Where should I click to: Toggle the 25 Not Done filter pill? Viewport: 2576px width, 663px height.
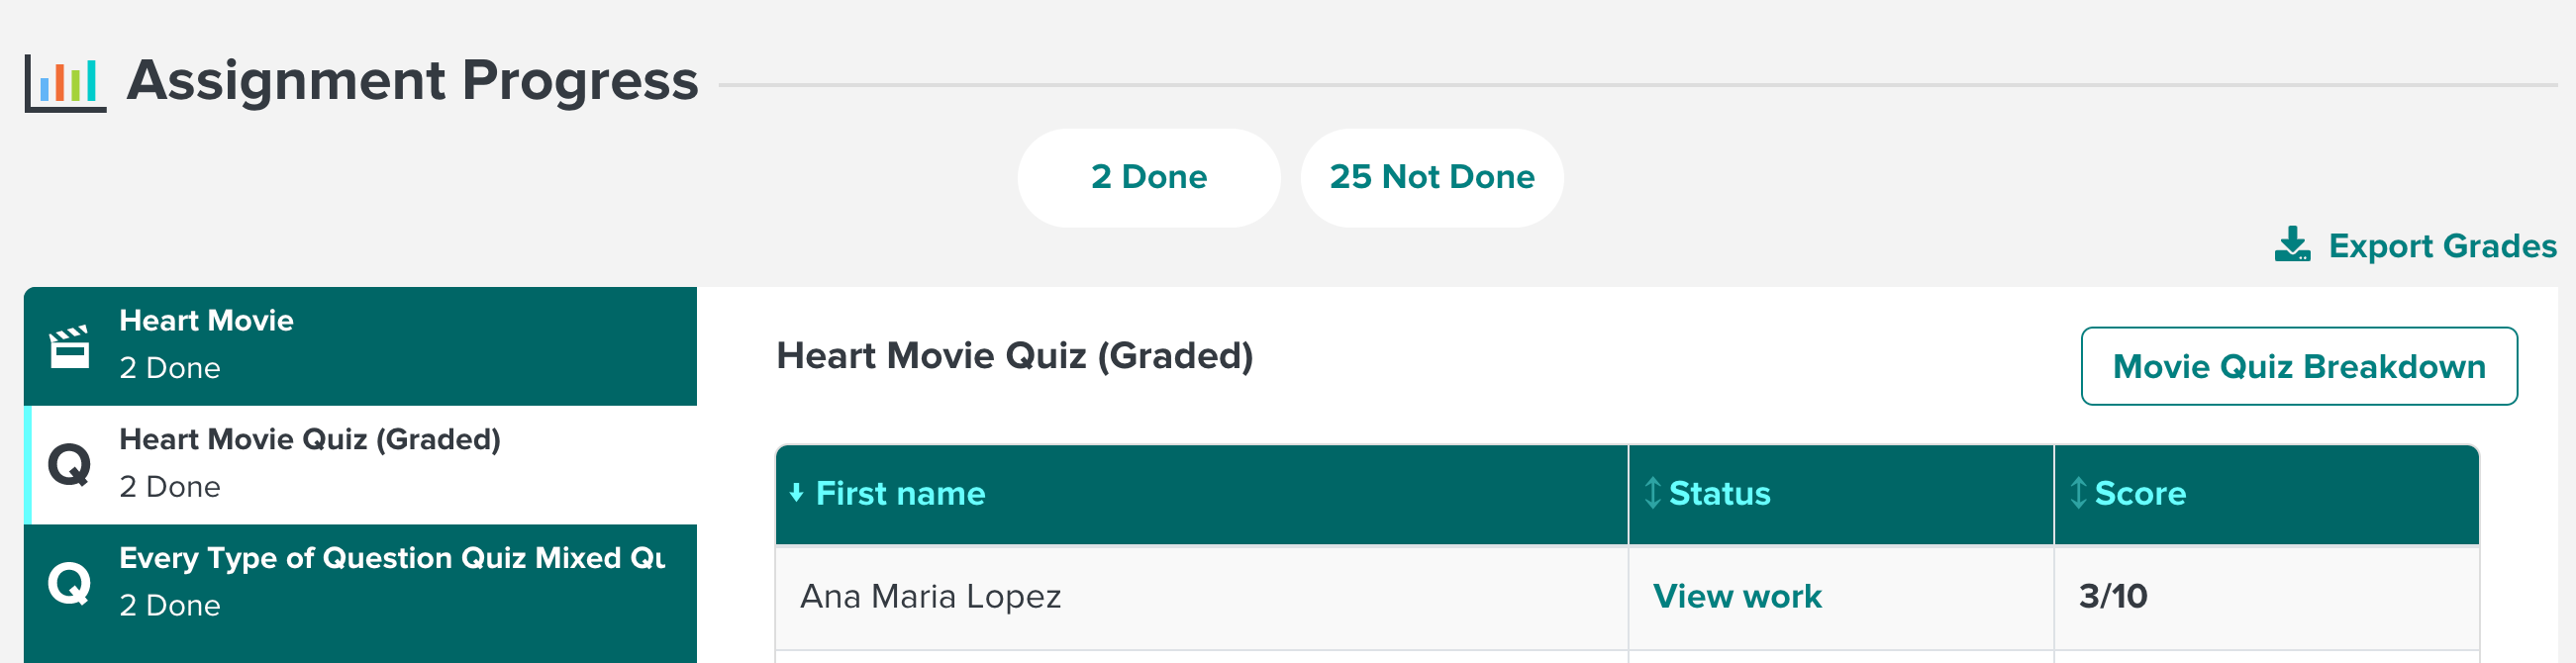point(1432,177)
